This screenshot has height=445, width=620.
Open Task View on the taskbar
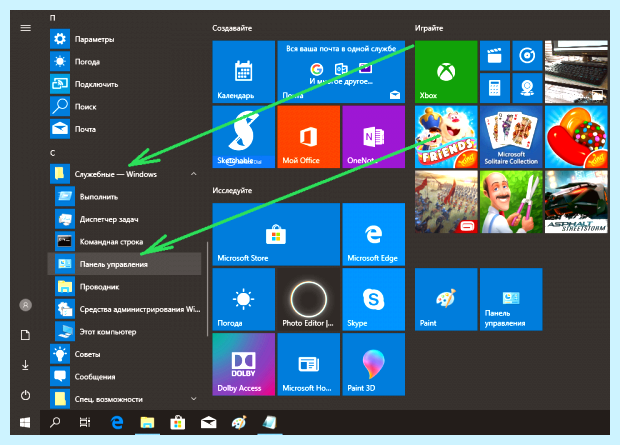tap(85, 422)
